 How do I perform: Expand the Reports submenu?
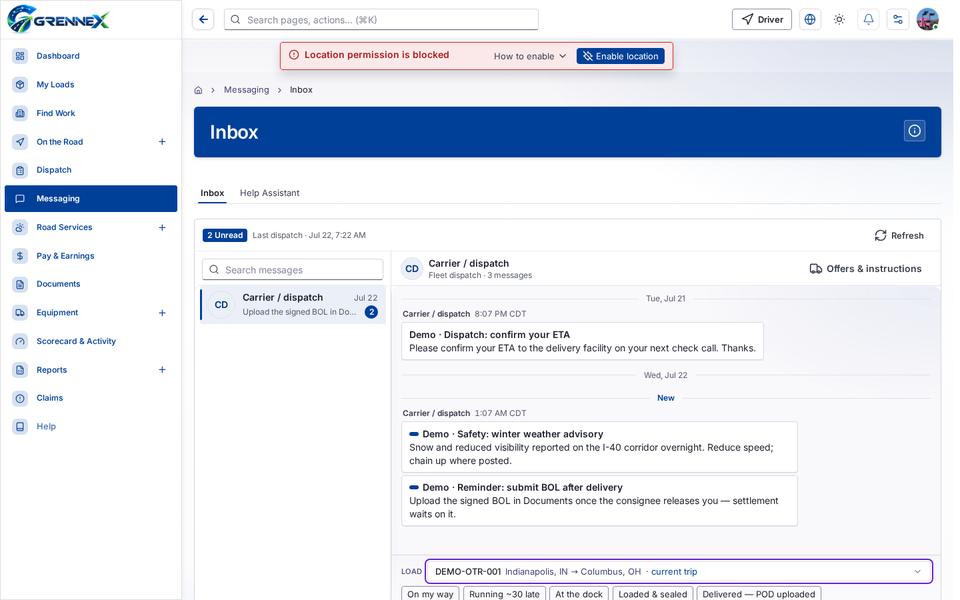(x=162, y=370)
